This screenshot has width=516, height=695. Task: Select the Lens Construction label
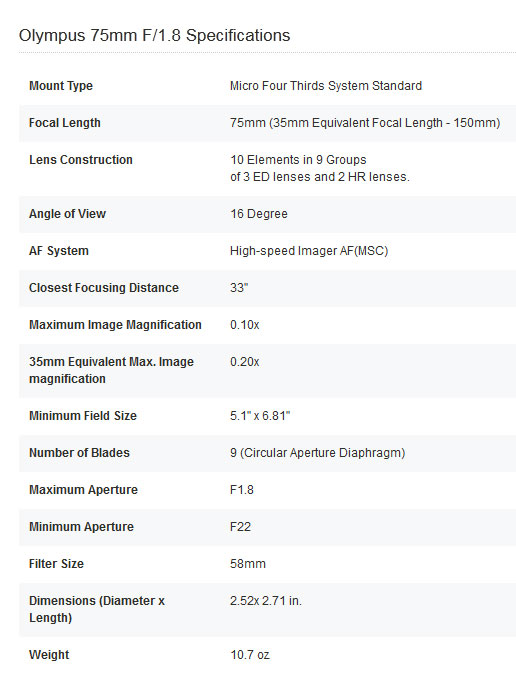point(81,160)
